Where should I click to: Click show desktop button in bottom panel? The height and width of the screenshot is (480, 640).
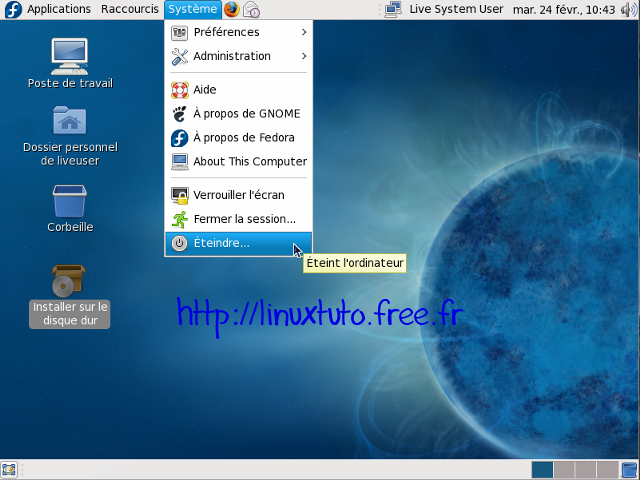tap(9, 470)
